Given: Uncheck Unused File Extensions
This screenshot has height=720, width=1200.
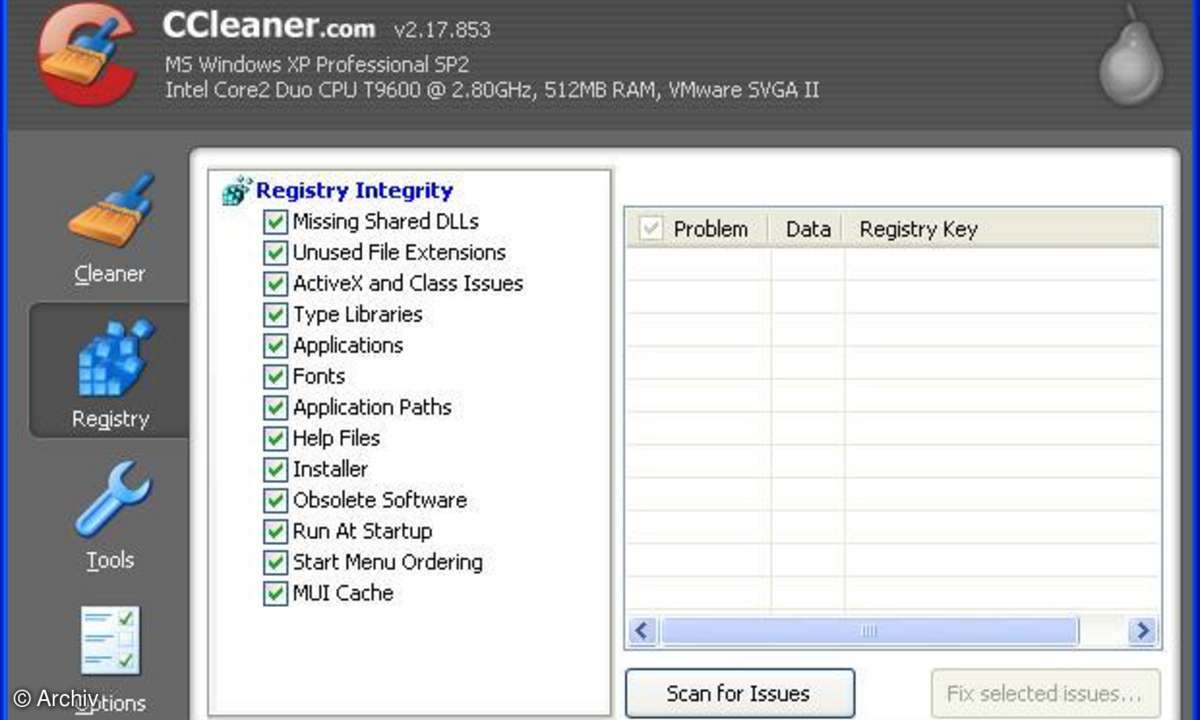Looking at the screenshot, I should (x=275, y=252).
